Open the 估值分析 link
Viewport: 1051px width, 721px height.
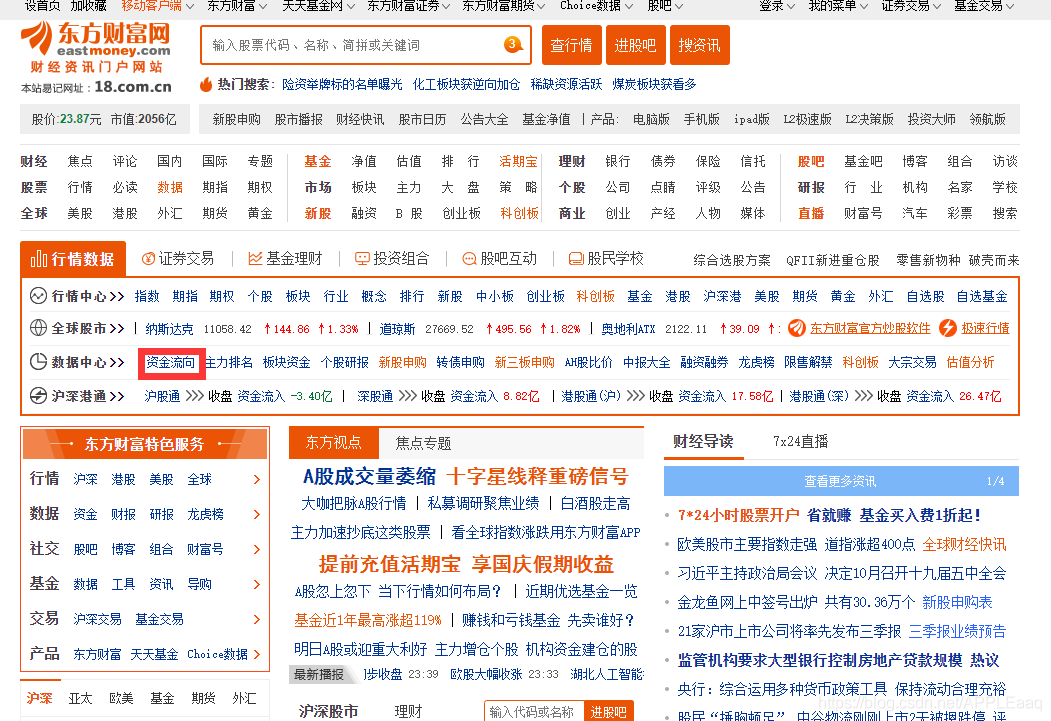[x=970, y=363]
